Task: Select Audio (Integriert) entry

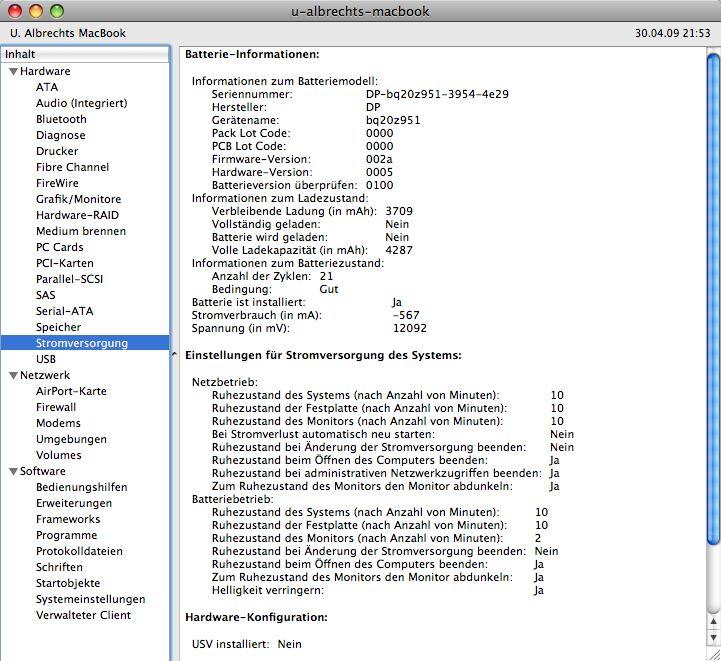Action: (81, 103)
